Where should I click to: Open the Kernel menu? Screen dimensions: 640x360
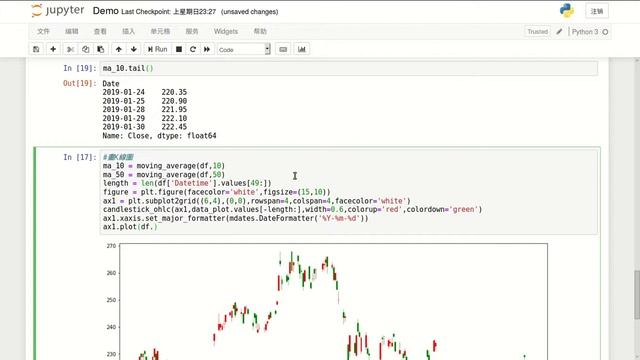point(192,31)
